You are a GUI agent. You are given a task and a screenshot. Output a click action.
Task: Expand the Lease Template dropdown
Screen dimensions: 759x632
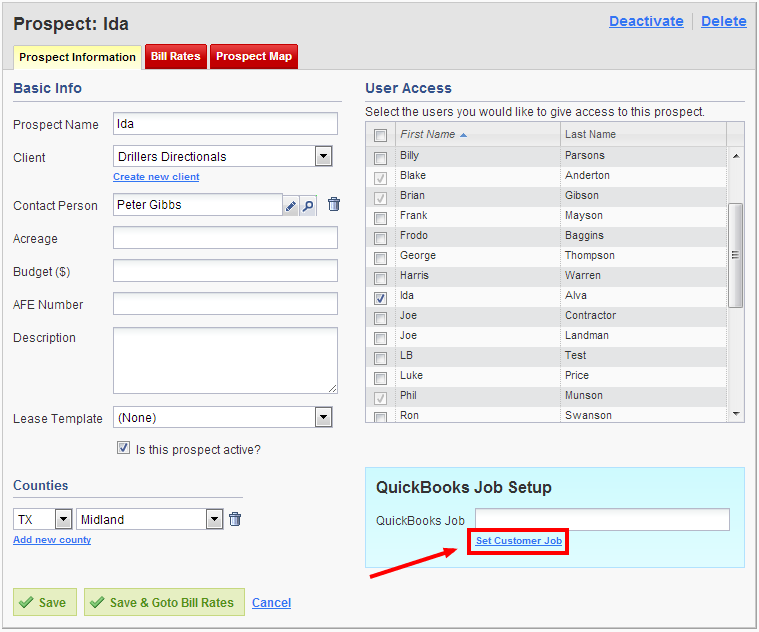(x=323, y=418)
